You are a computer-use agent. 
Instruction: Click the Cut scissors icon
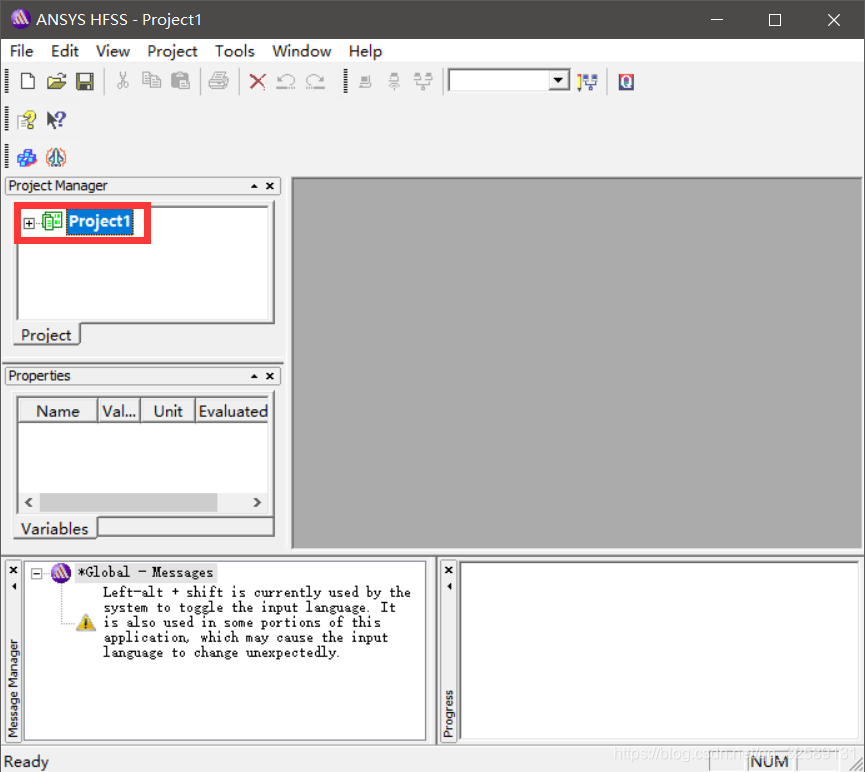123,81
